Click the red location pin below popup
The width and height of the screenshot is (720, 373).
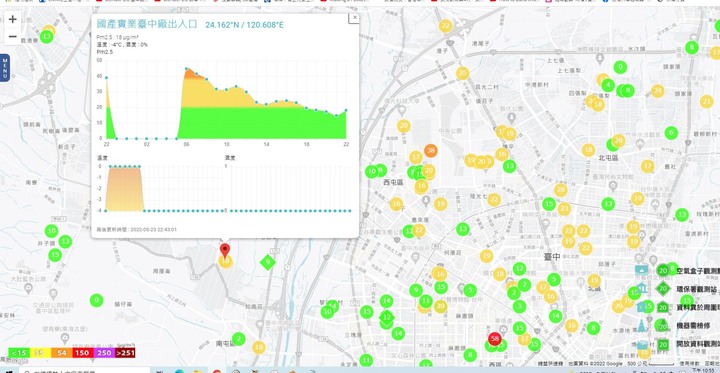coord(225,251)
